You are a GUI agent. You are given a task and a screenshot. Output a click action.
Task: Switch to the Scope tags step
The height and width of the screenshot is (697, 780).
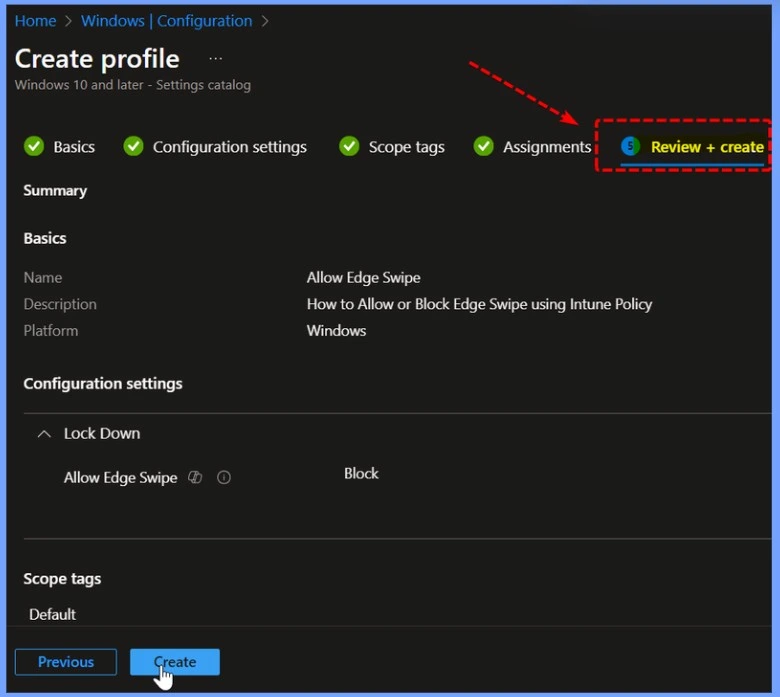click(x=406, y=147)
